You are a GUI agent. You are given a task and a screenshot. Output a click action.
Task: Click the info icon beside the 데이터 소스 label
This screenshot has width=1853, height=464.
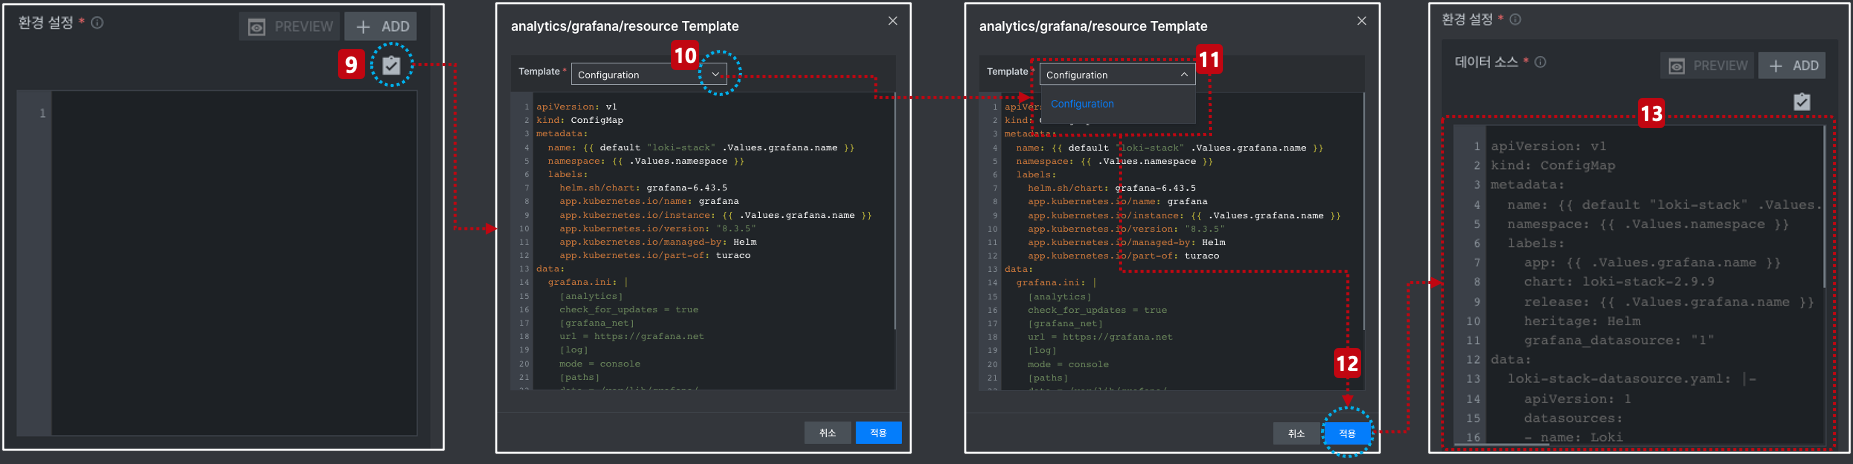click(1540, 62)
